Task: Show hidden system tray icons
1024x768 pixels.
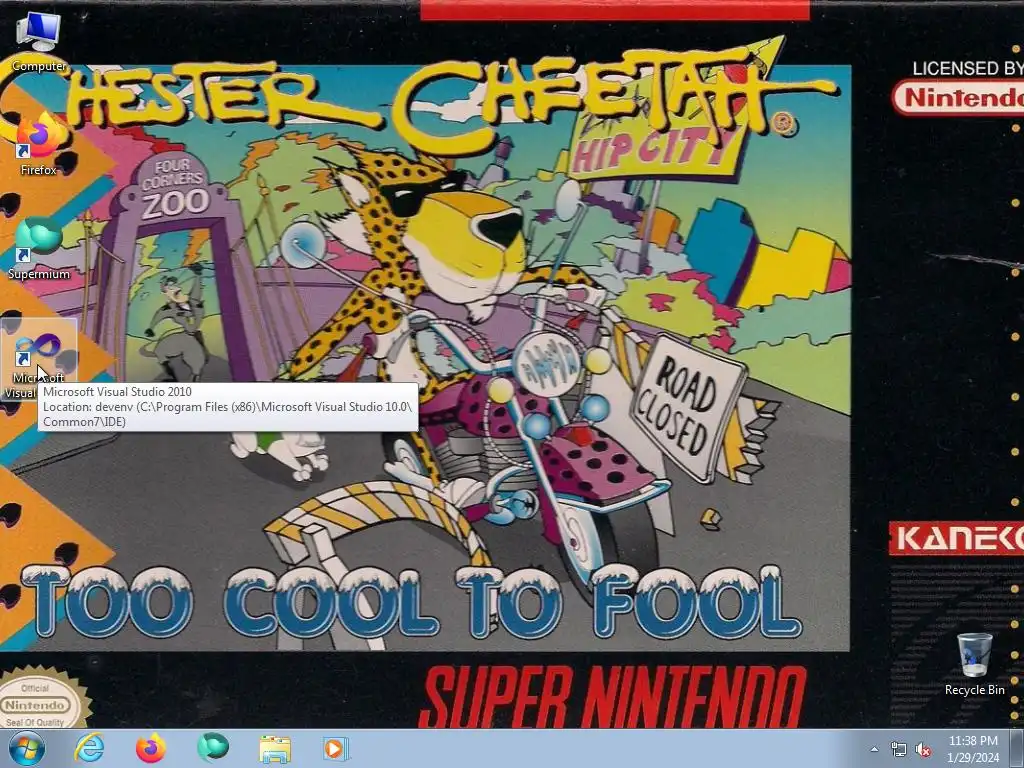Action: [874, 750]
